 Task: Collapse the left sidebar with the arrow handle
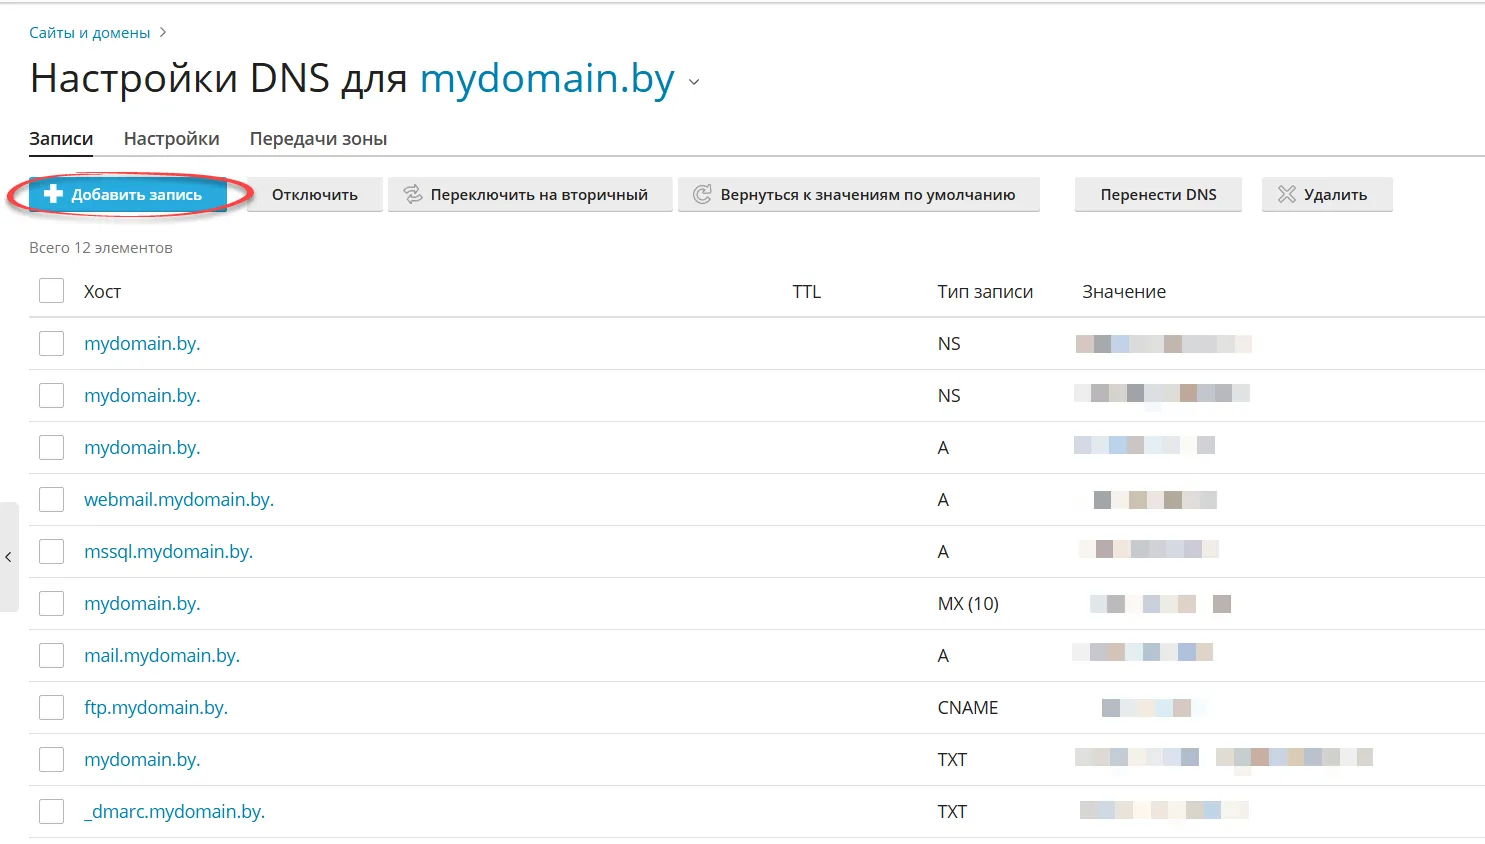click(x=8, y=557)
